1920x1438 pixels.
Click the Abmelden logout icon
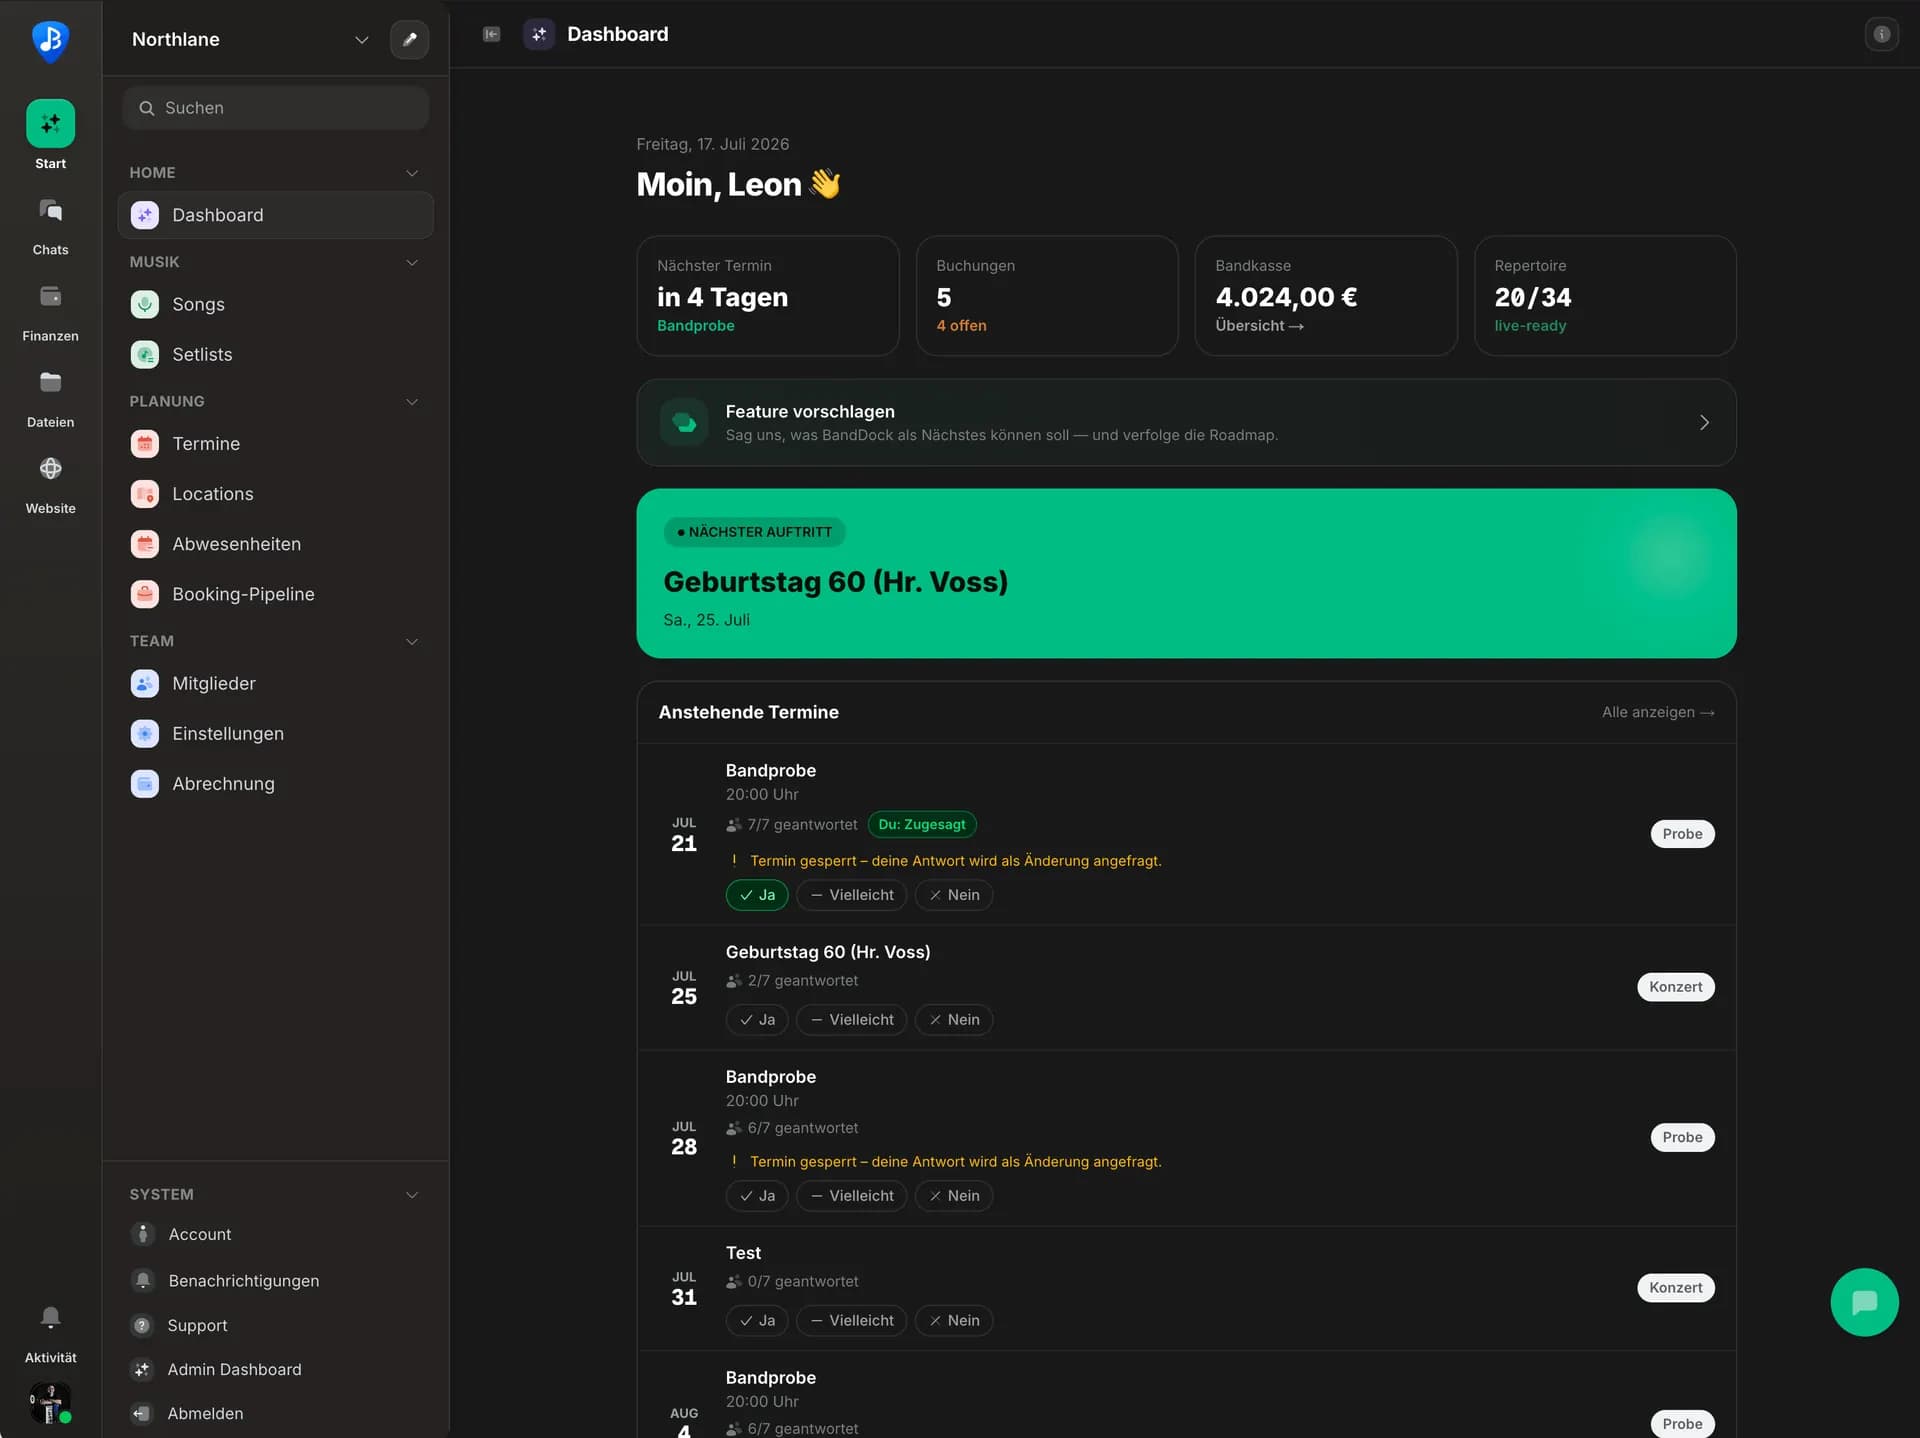143,1413
